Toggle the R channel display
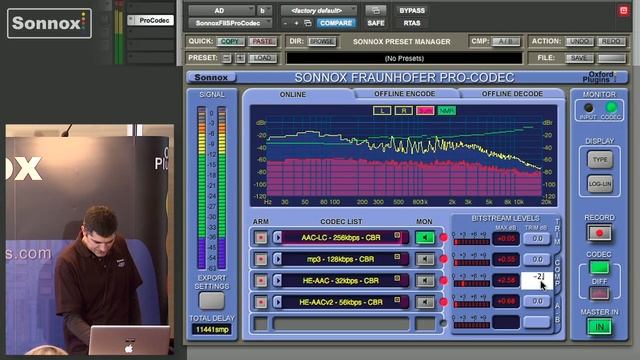 tap(403, 111)
